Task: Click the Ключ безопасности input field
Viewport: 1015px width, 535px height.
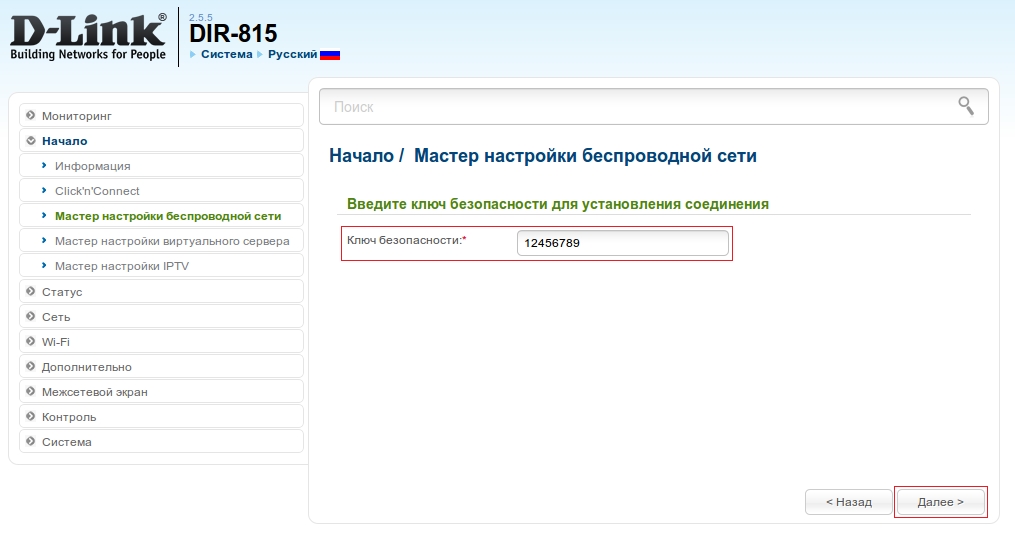Action: pyautogui.click(x=622, y=243)
